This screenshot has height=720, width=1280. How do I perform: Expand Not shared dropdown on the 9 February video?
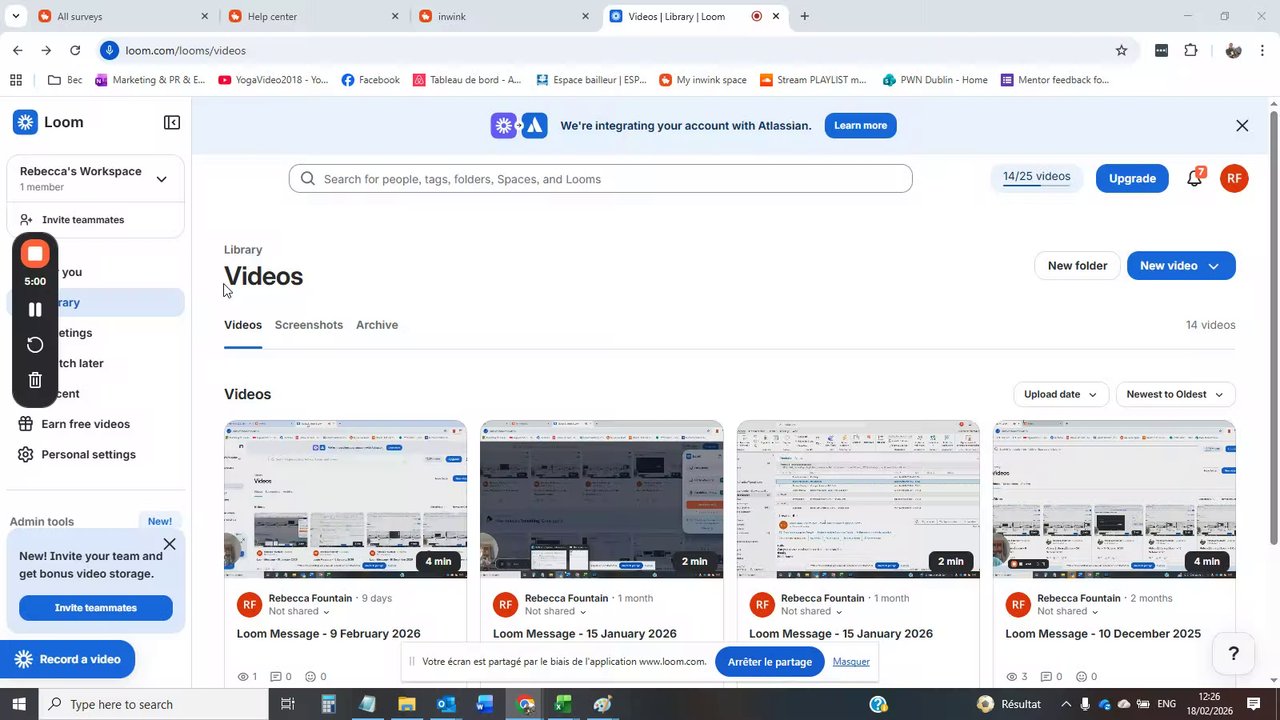pyautogui.click(x=299, y=611)
